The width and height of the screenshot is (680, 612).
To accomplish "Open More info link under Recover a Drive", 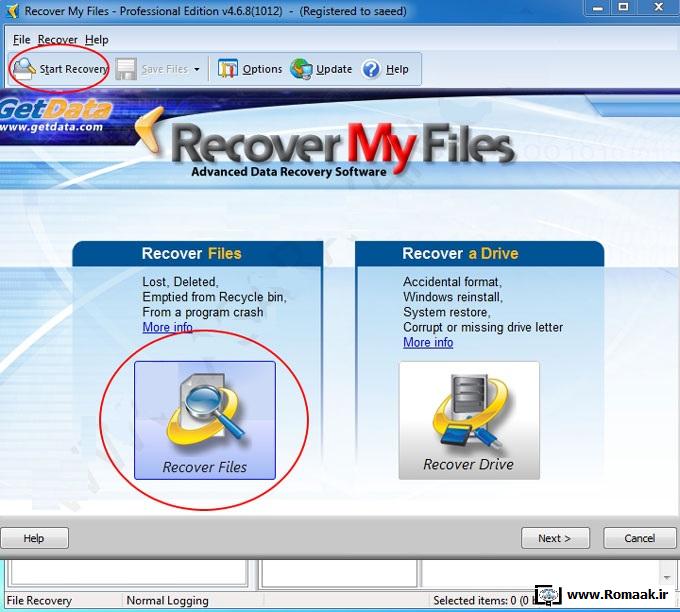I will [428, 342].
